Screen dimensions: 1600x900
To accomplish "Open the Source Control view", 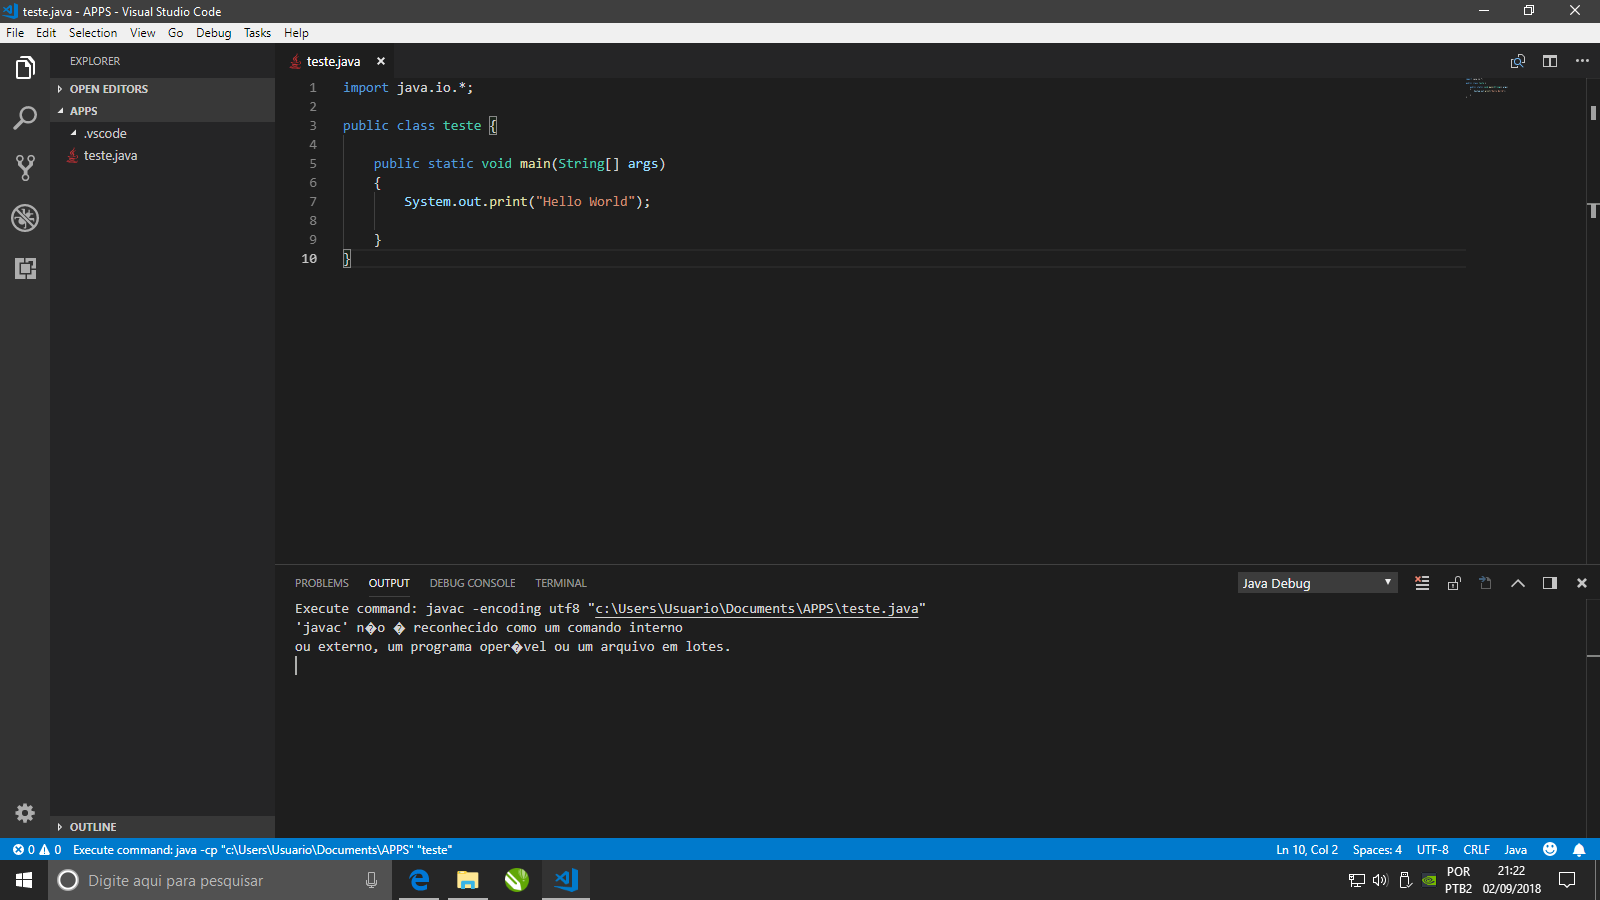I will click(25, 168).
